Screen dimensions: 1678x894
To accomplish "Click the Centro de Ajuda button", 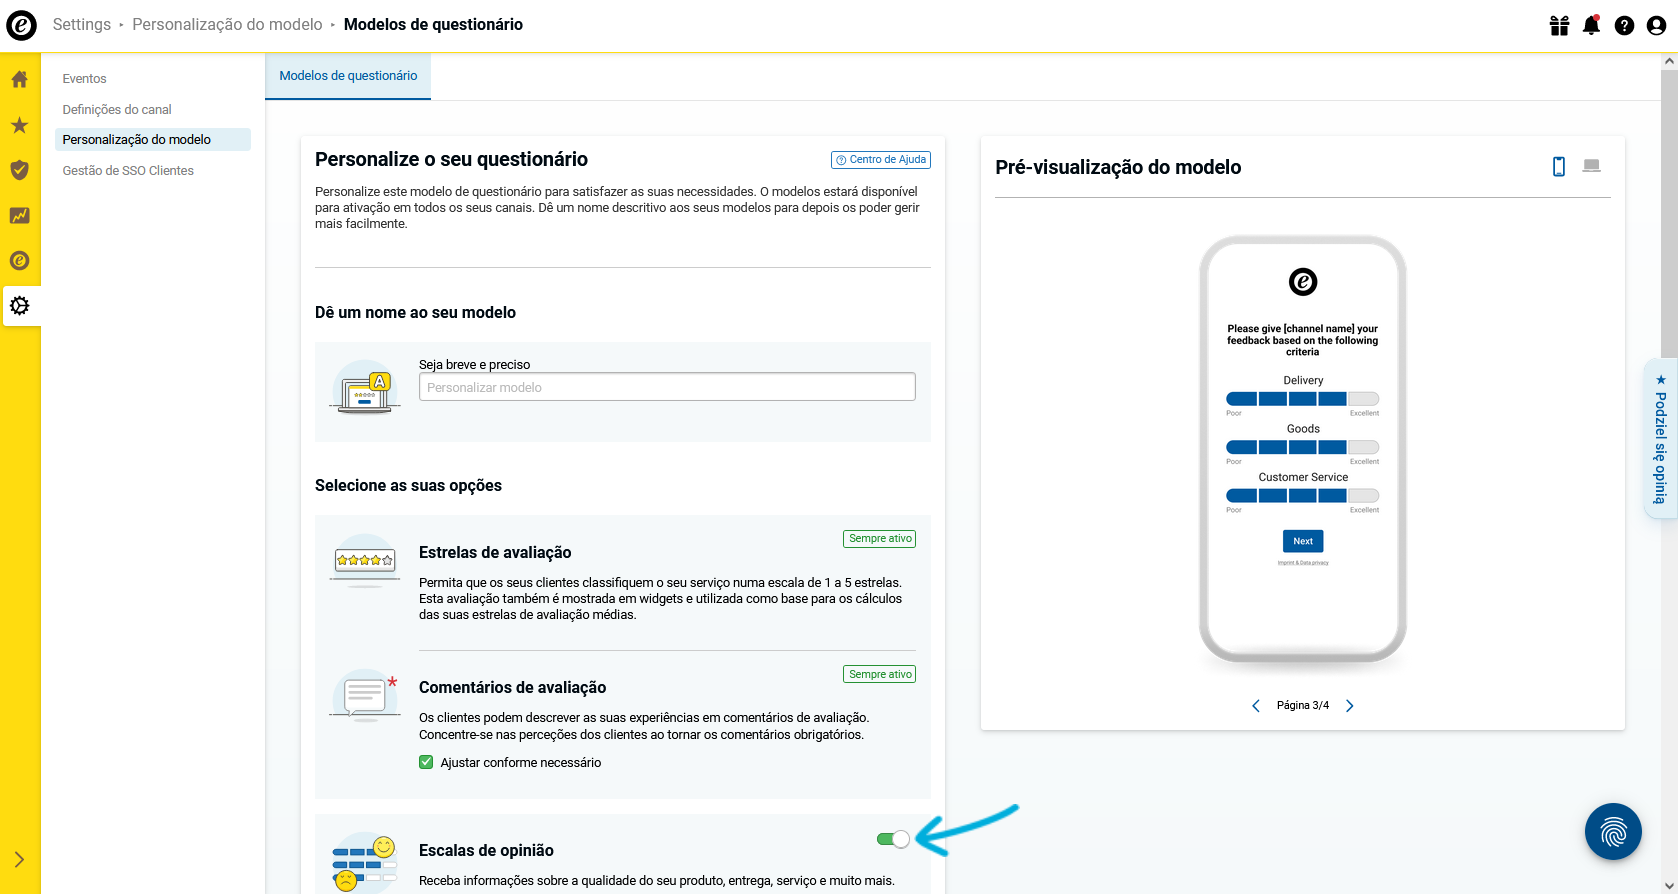I will tap(881, 160).
